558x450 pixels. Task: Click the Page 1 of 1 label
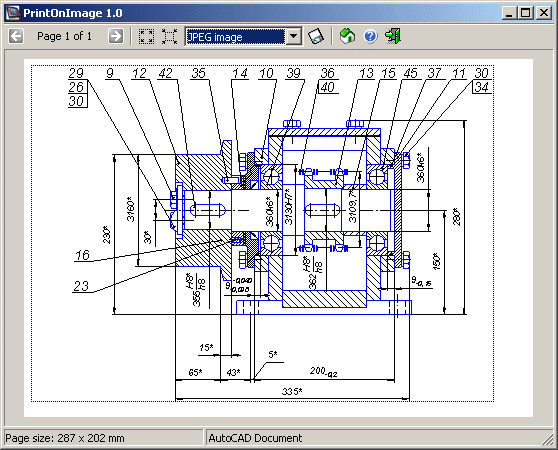[x=64, y=36]
